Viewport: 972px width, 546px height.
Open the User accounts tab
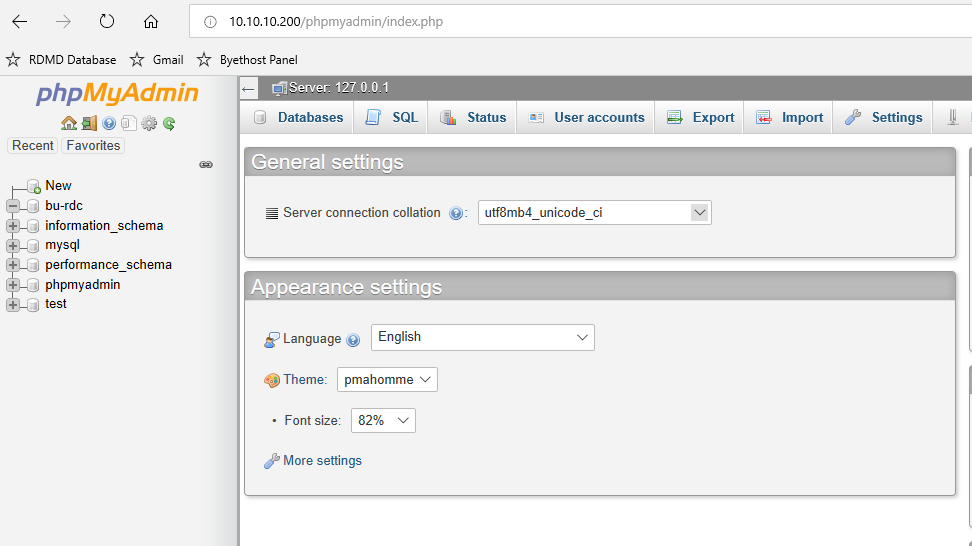pyautogui.click(x=586, y=117)
